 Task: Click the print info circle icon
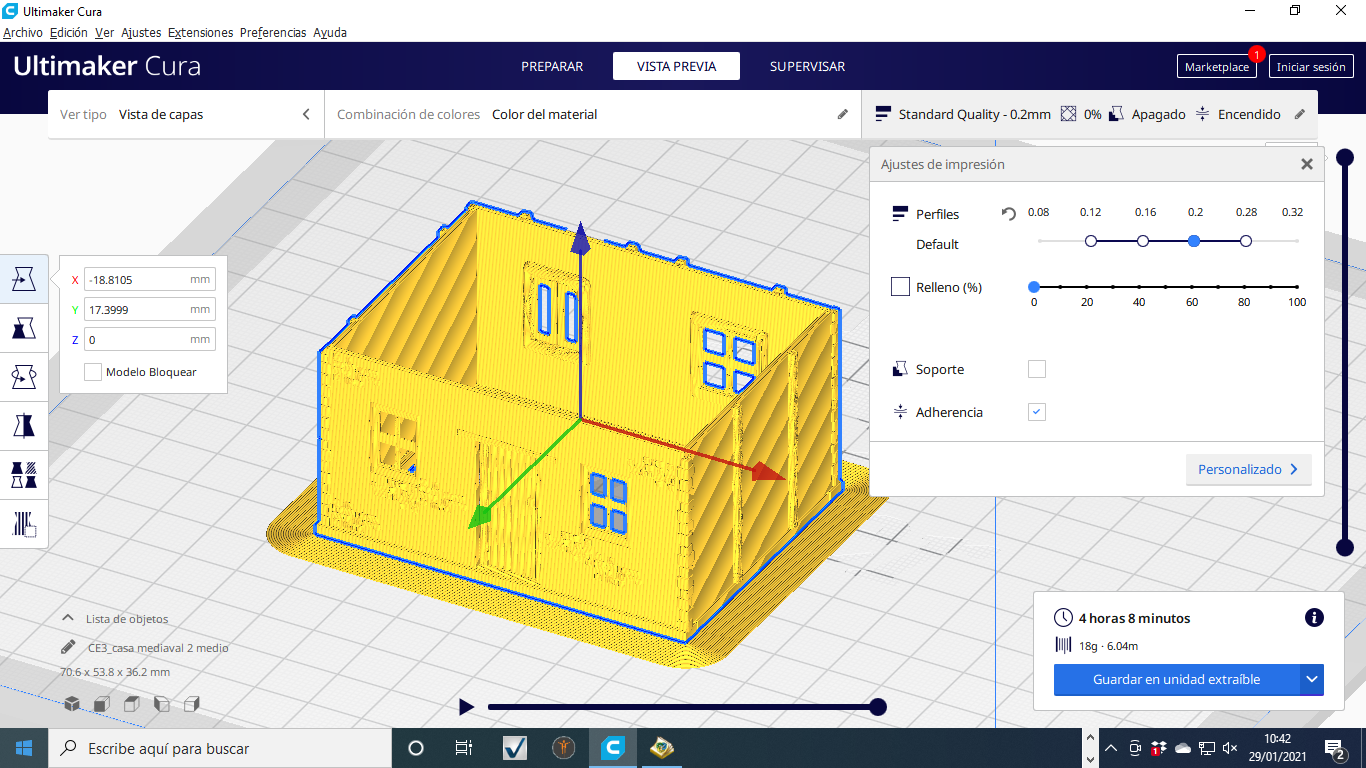[x=1314, y=618]
